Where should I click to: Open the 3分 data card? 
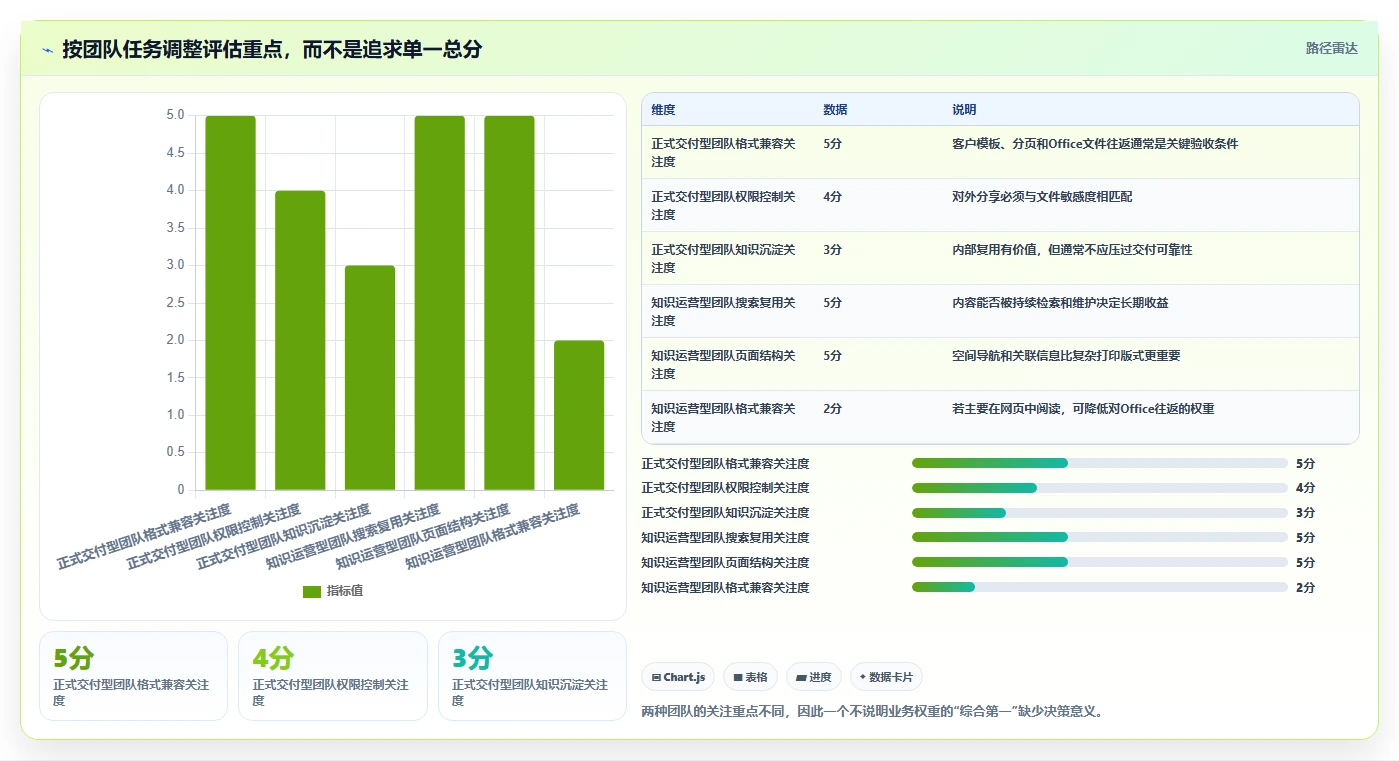[x=532, y=676]
